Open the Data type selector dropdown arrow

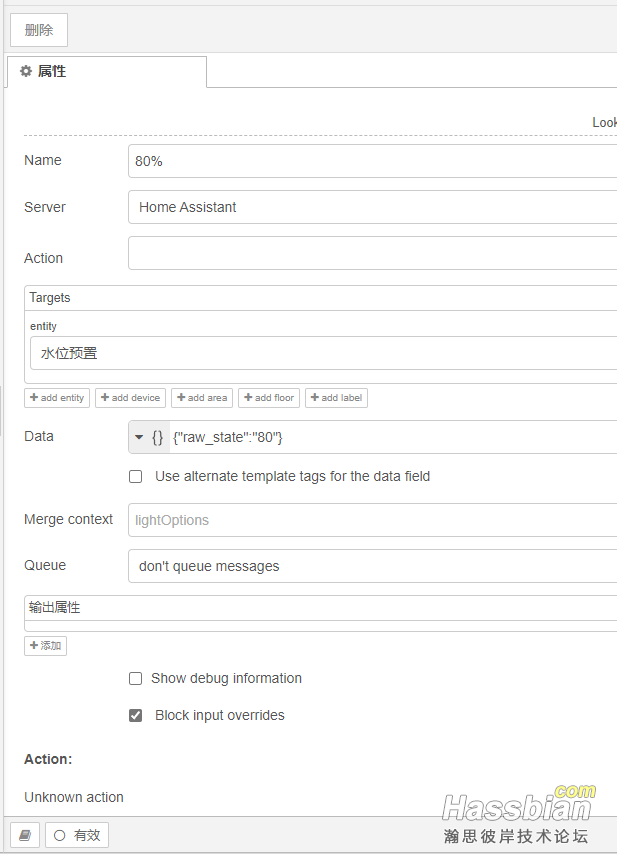(139, 437)
